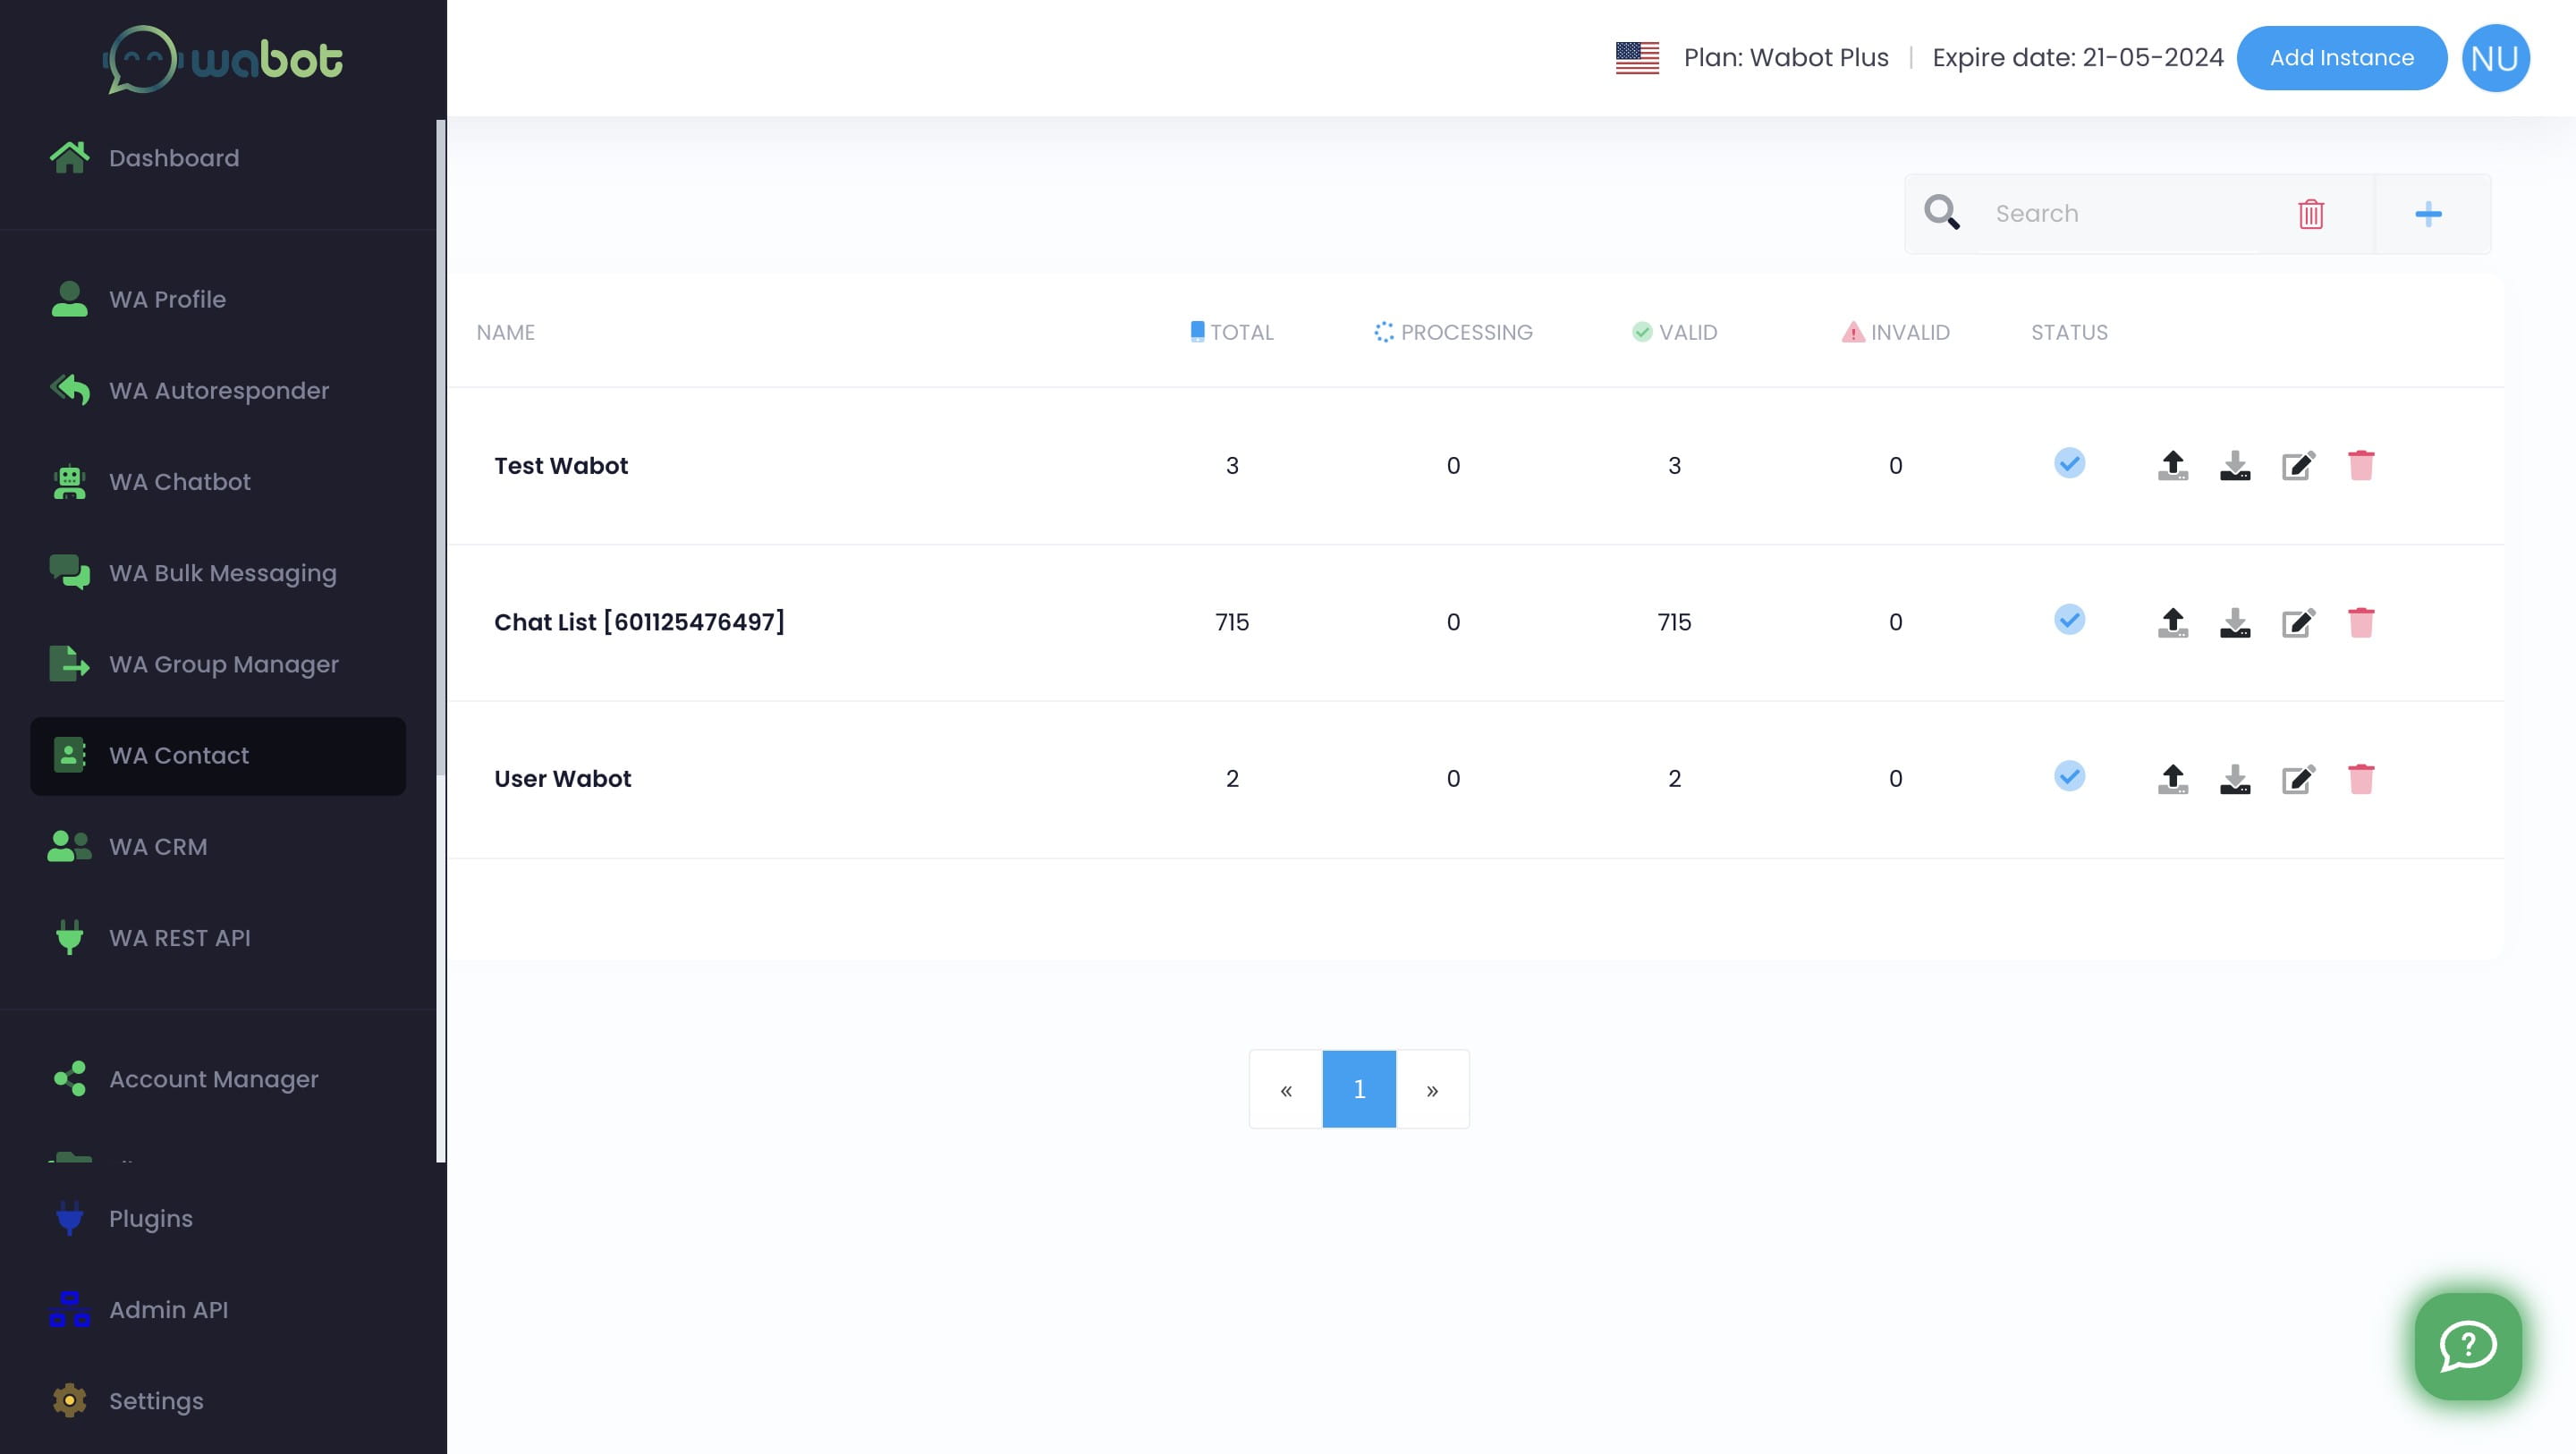Open WA Bulk Messaging from sidebar
This screenshot has height=1454, width=2576.
tap(223, 573)
